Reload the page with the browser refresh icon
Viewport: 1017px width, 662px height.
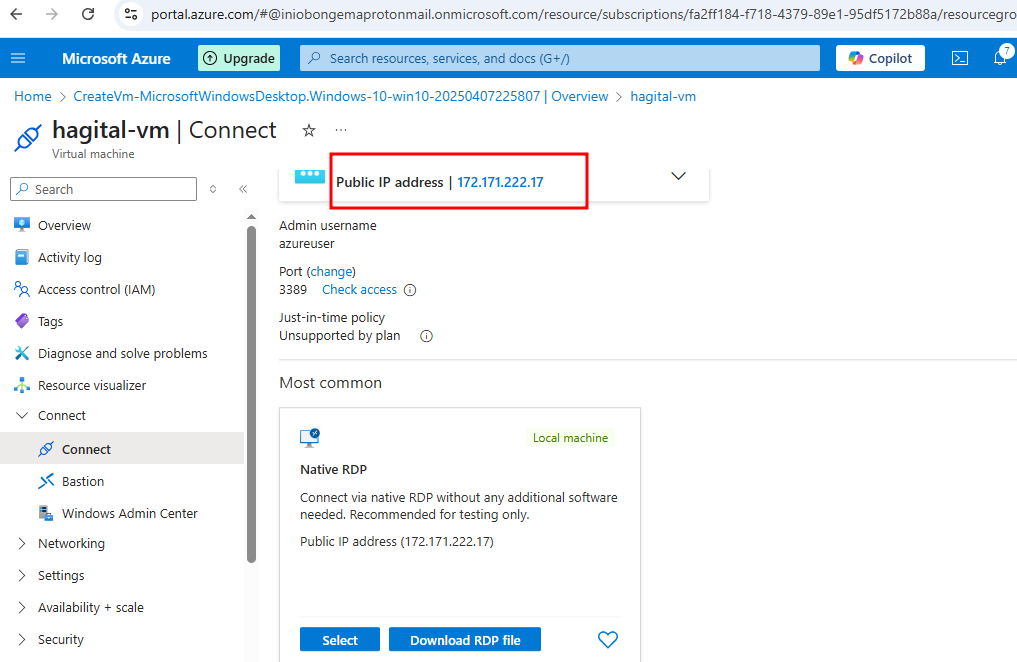coord(88,14)
